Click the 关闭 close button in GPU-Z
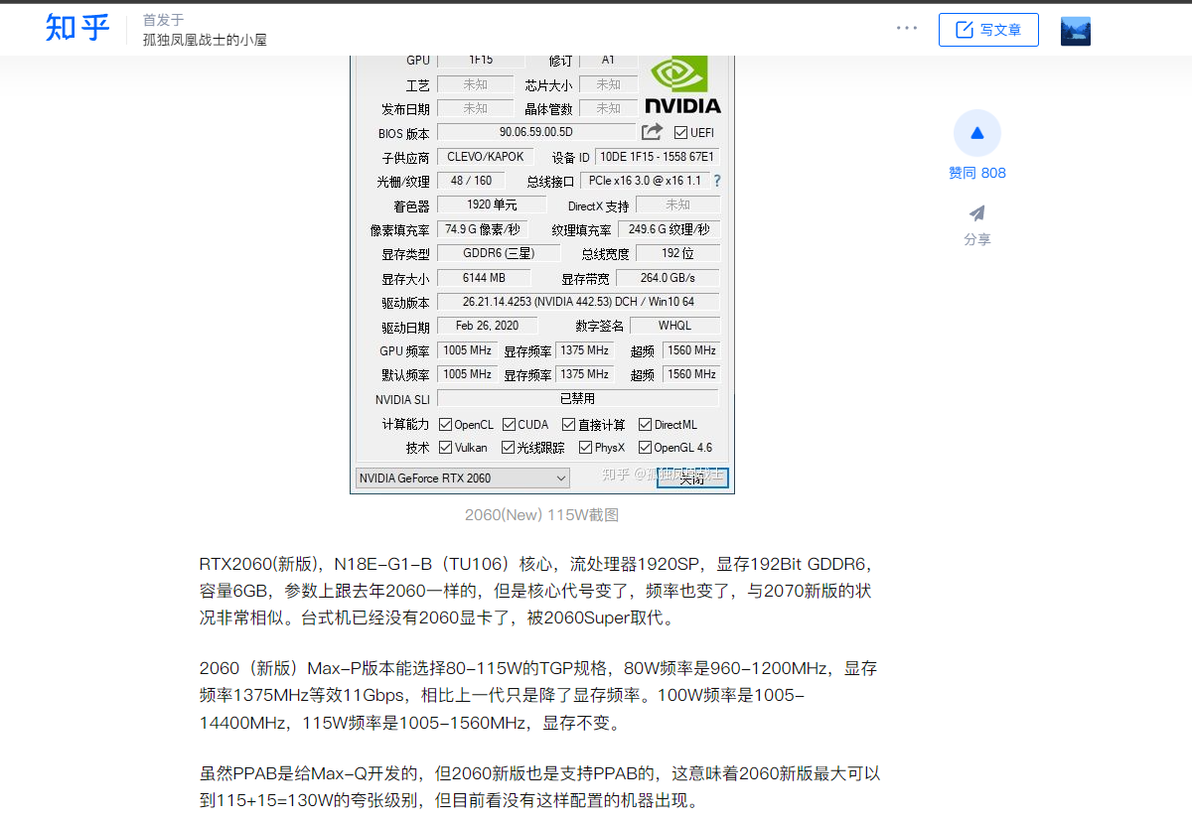The height and width of the screenshot is (821, 1192). tap(693, 478)
